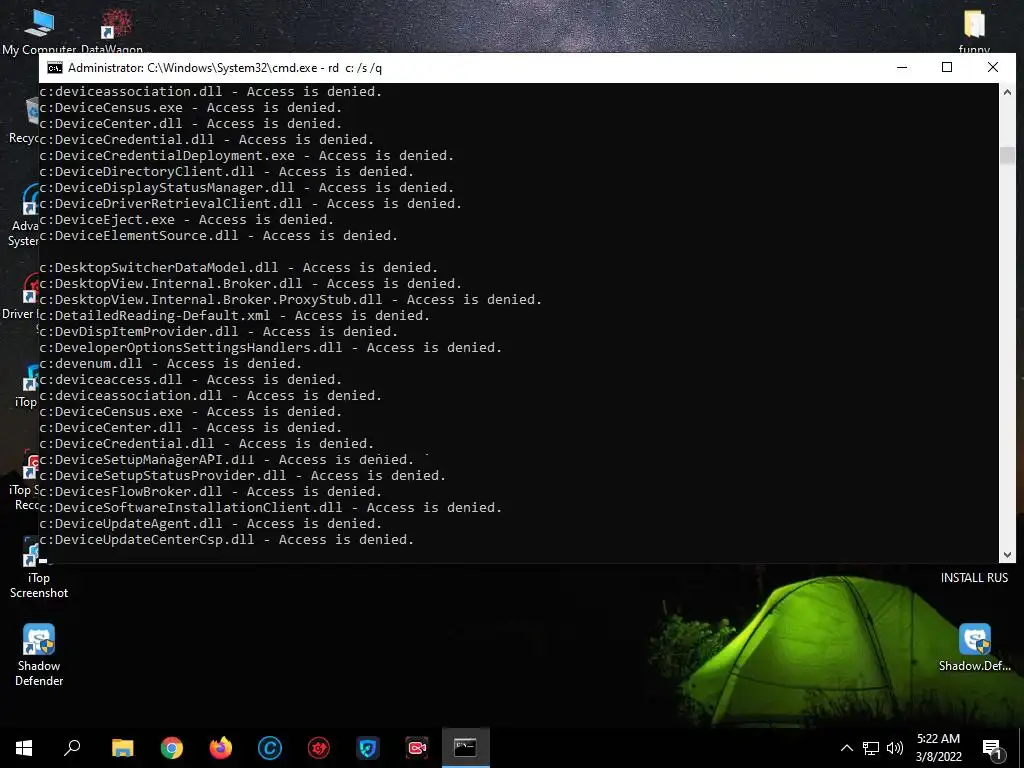Open the red gear app on taskbar
The height and width of the screenshot is (768, 1024).
tap(319, 748)
